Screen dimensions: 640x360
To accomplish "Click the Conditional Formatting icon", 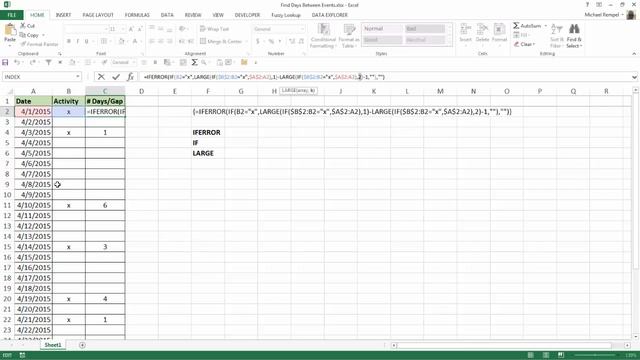I will (323, 29).
